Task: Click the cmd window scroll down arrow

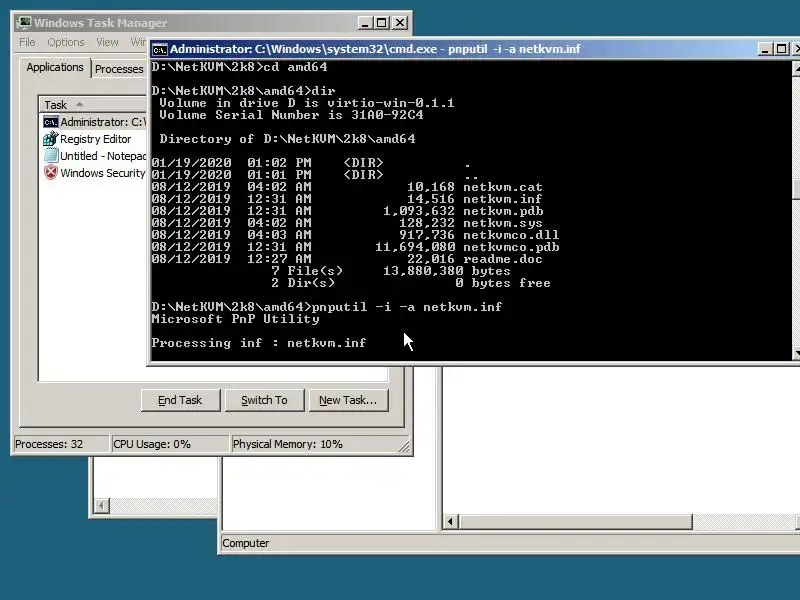Action: (x=796, y=353)
